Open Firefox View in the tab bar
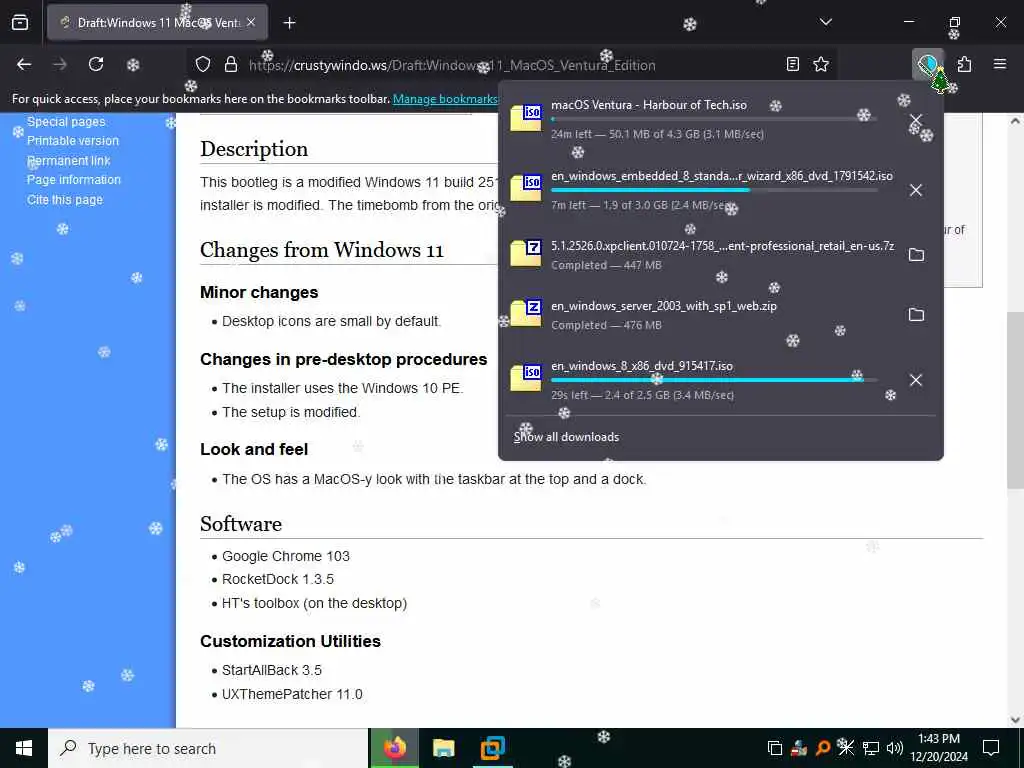This screenshot has height=768, width=1024. (x=20, y=23)
